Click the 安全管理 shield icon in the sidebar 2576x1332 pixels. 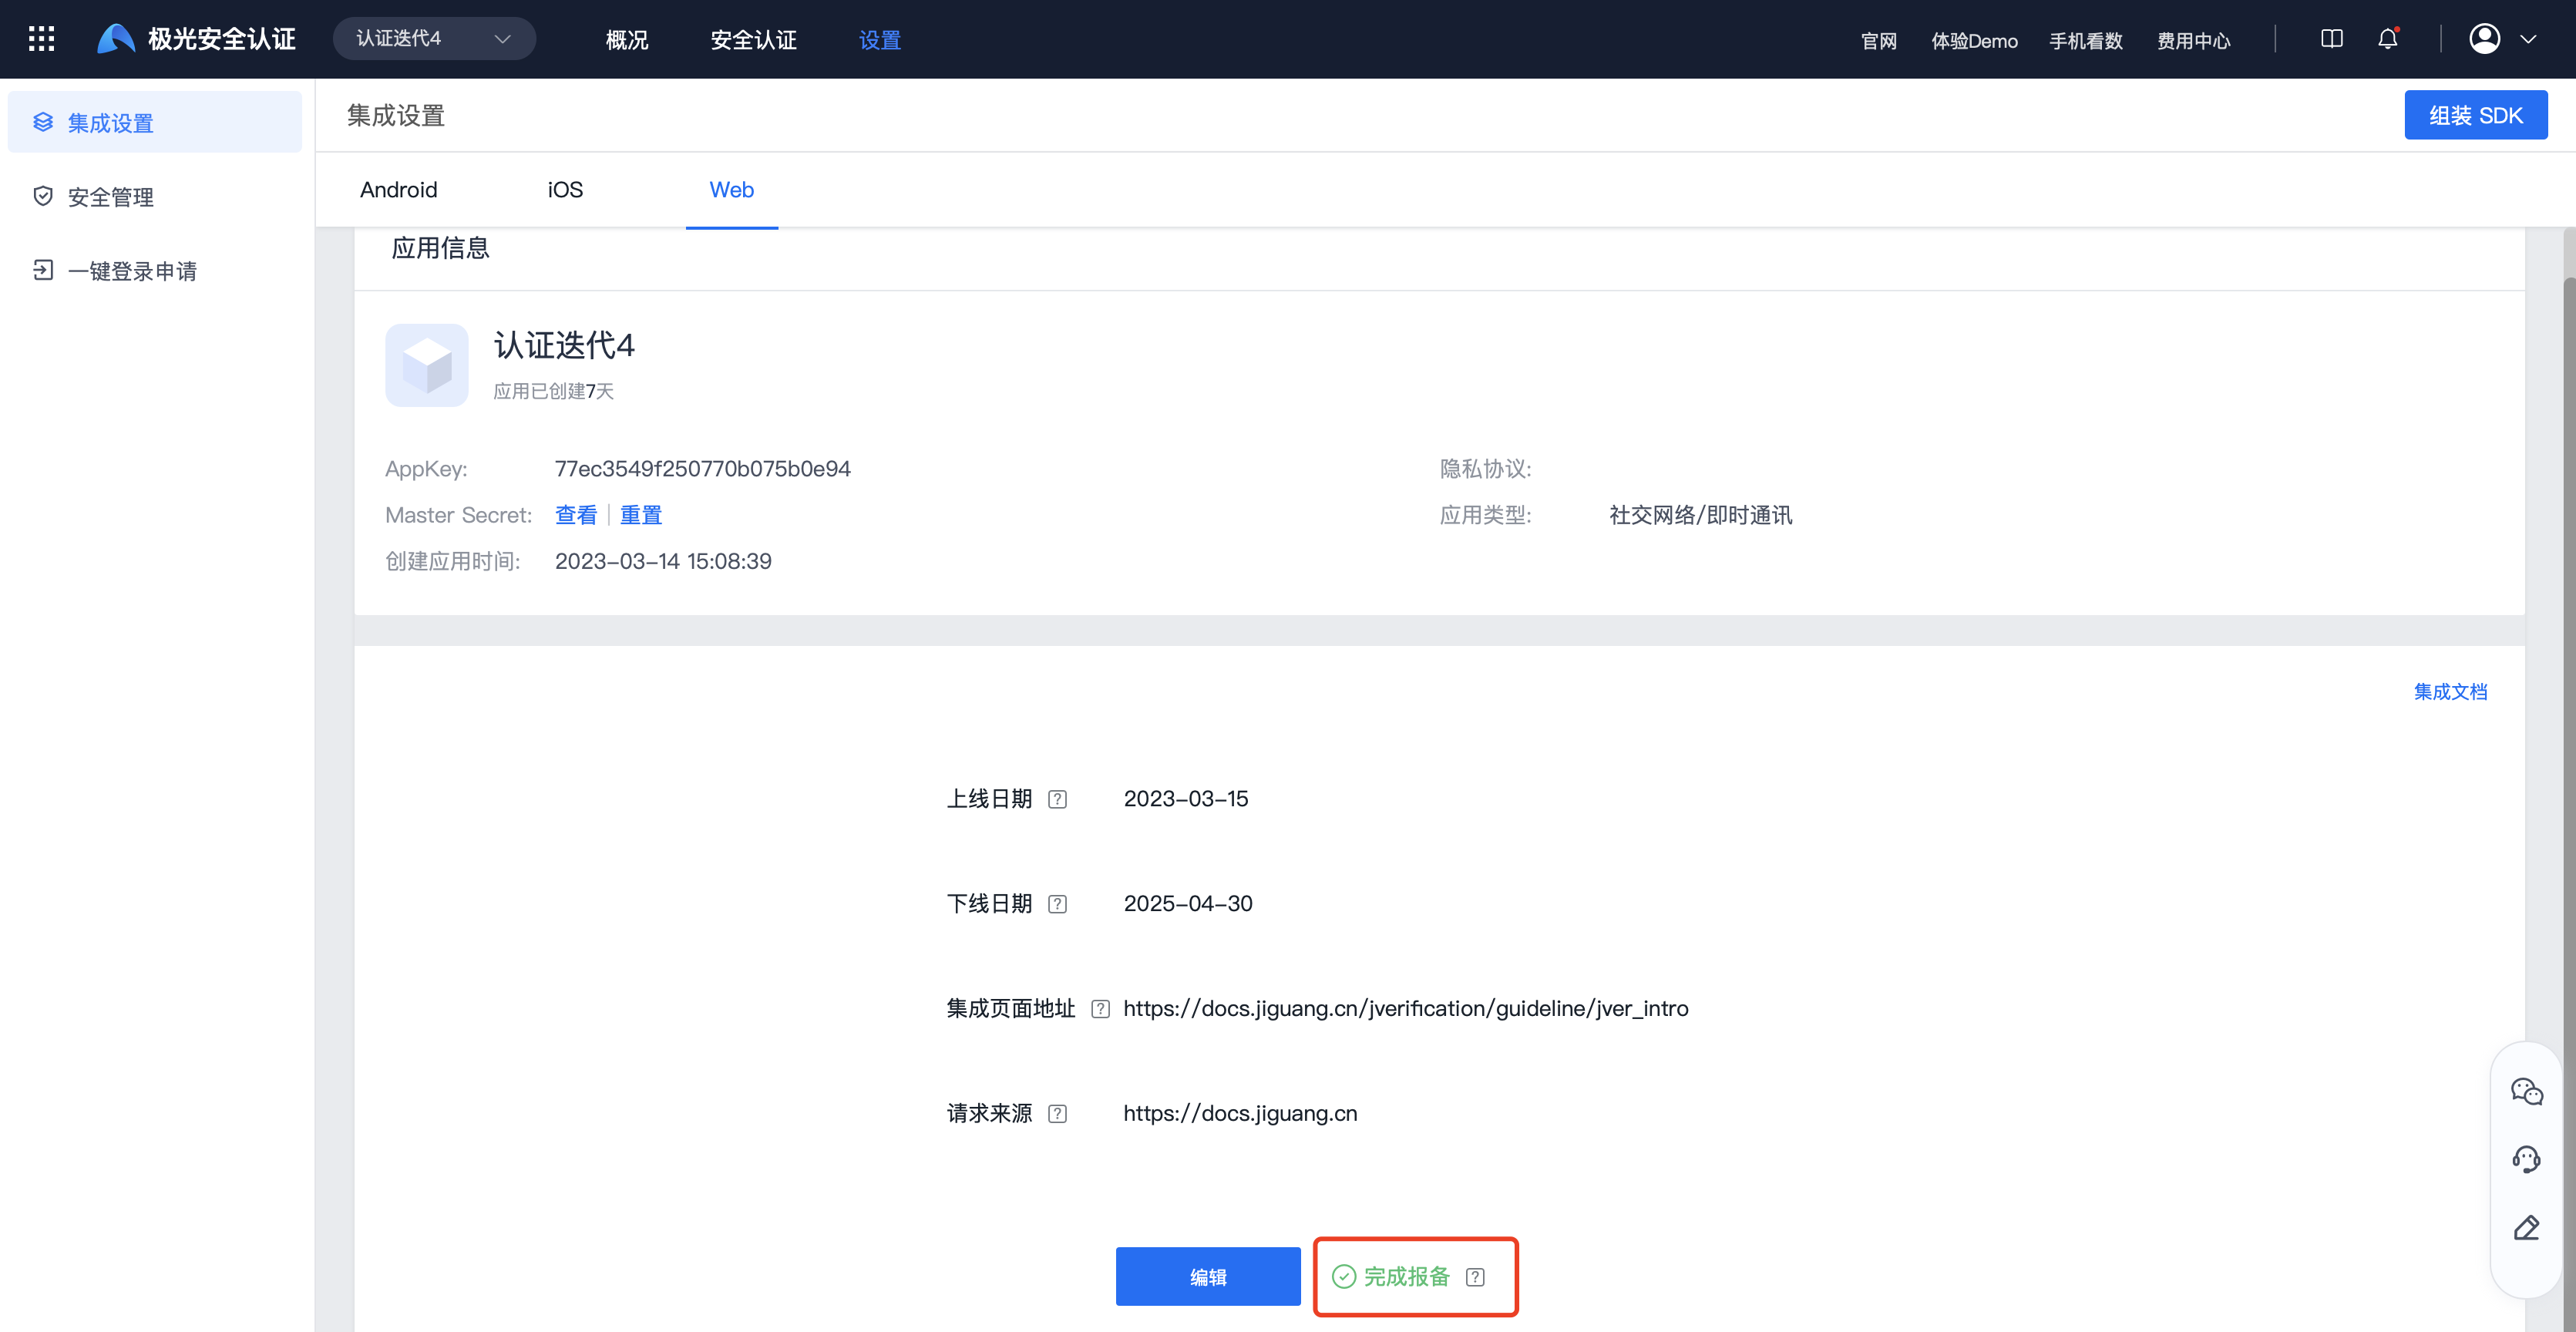(43, 196)
